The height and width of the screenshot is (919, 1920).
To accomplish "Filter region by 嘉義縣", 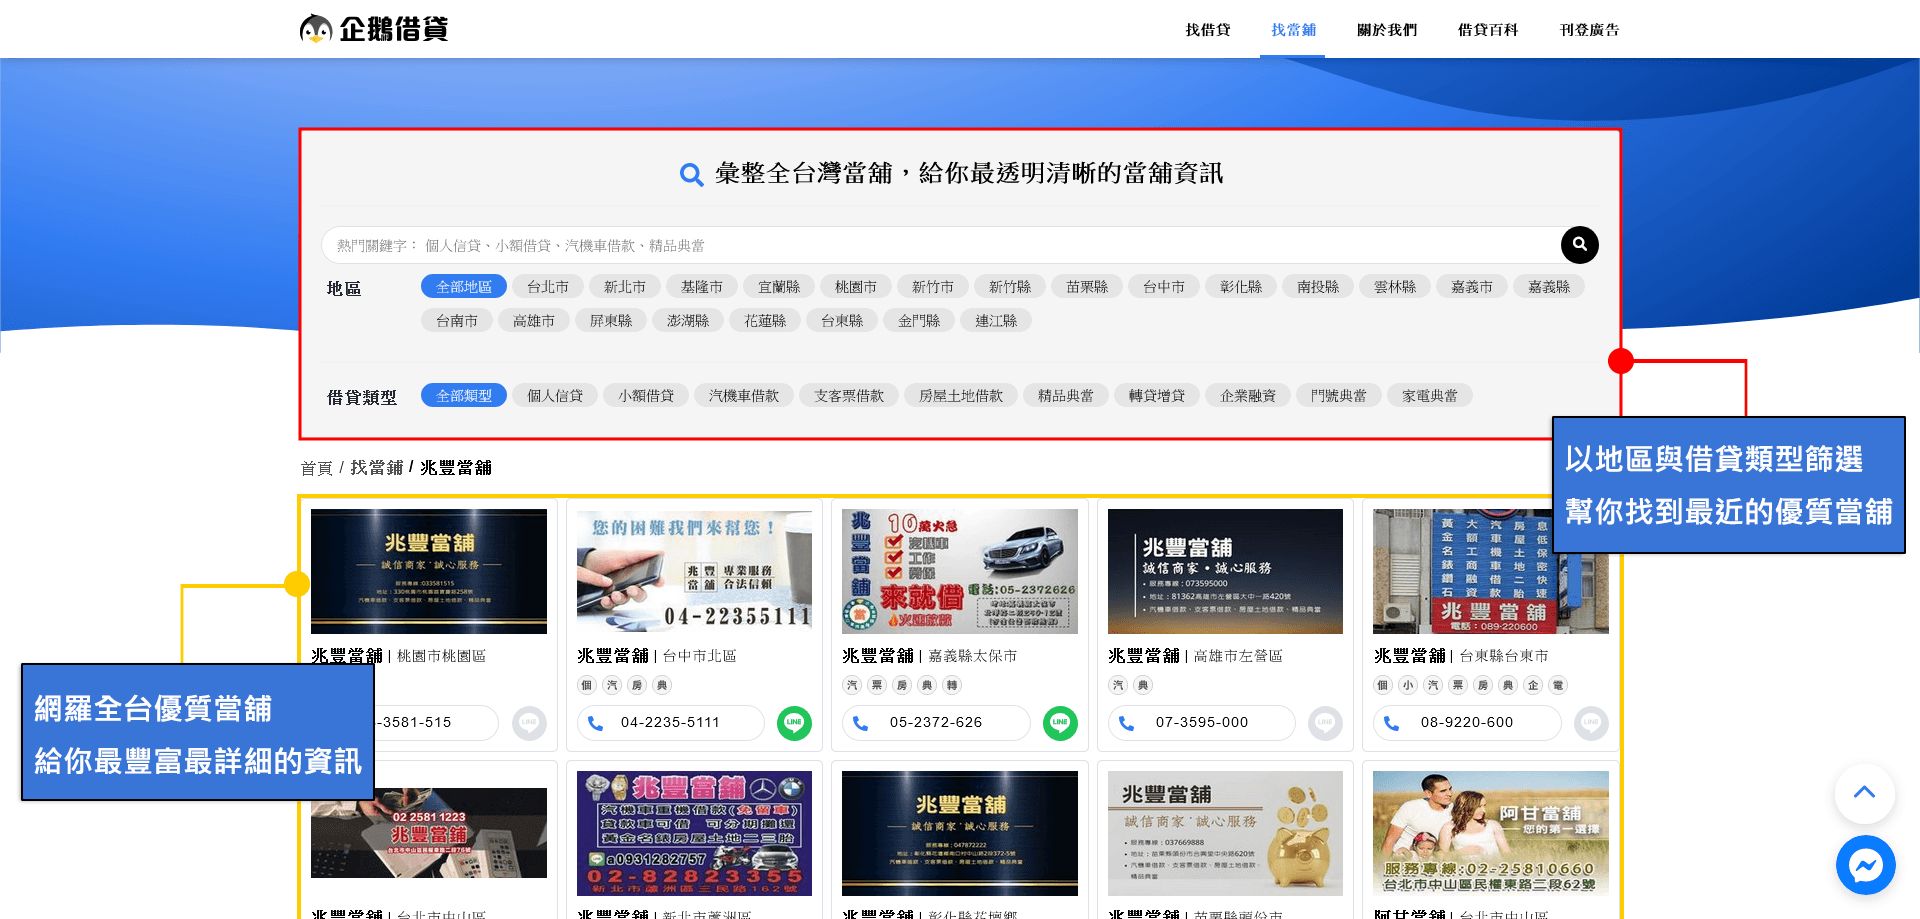I will (x=1549, y=287).
